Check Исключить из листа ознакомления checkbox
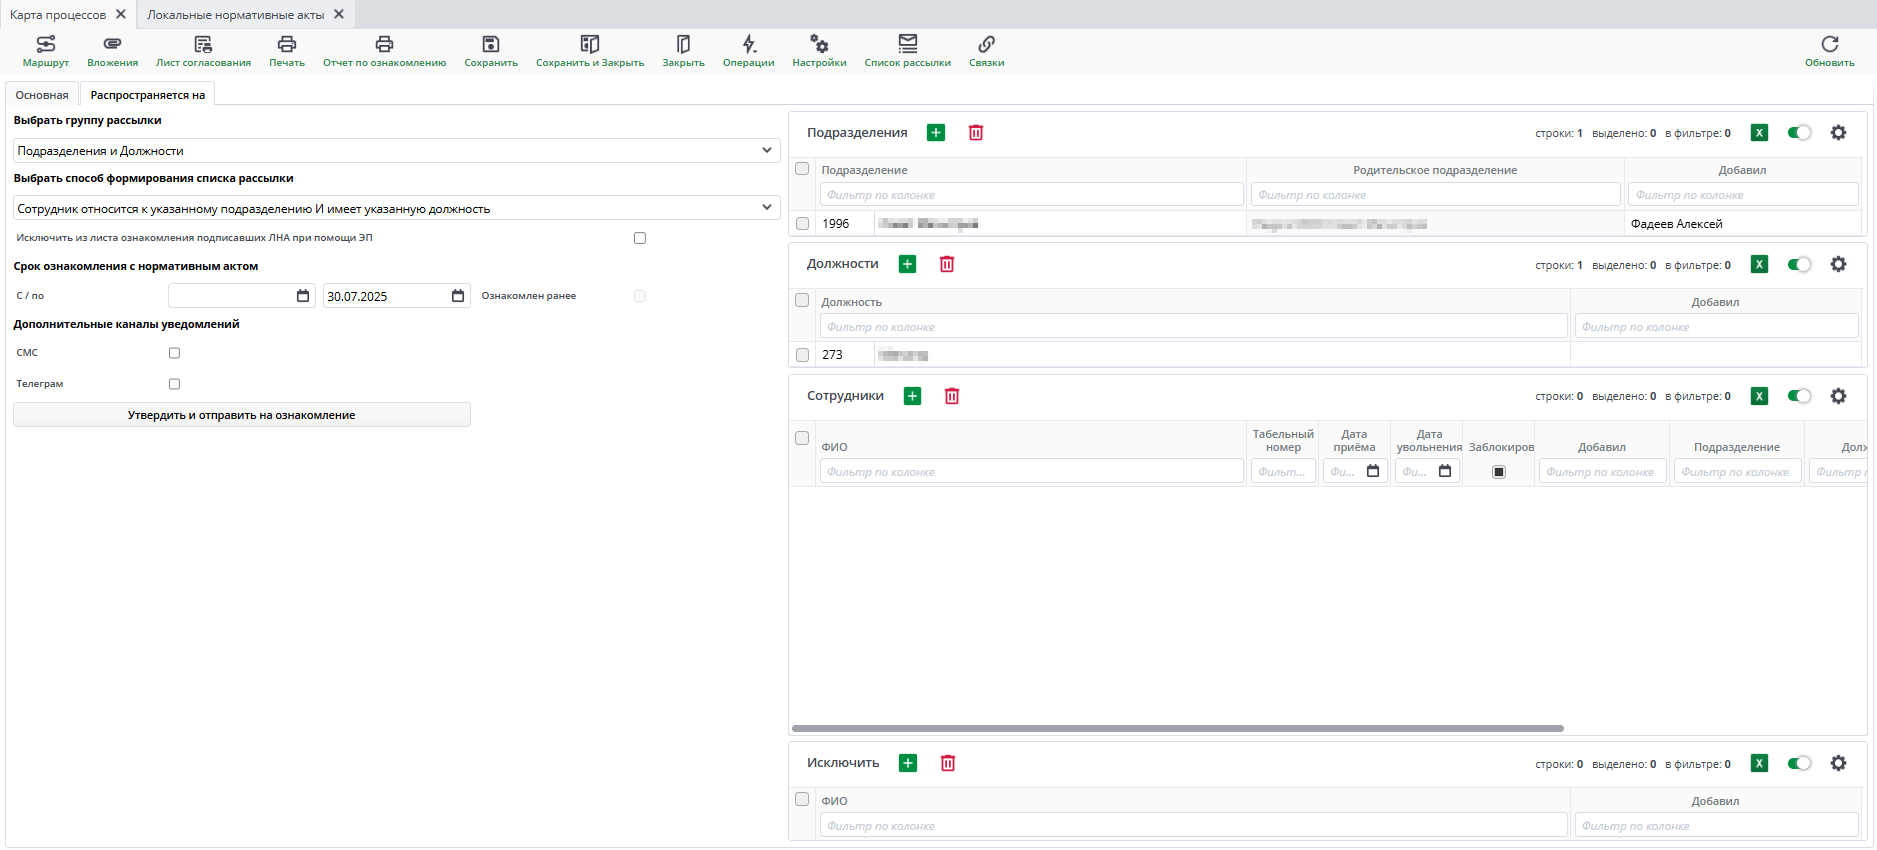Screen dimensions: 1877x850 [x=640, y=238]
